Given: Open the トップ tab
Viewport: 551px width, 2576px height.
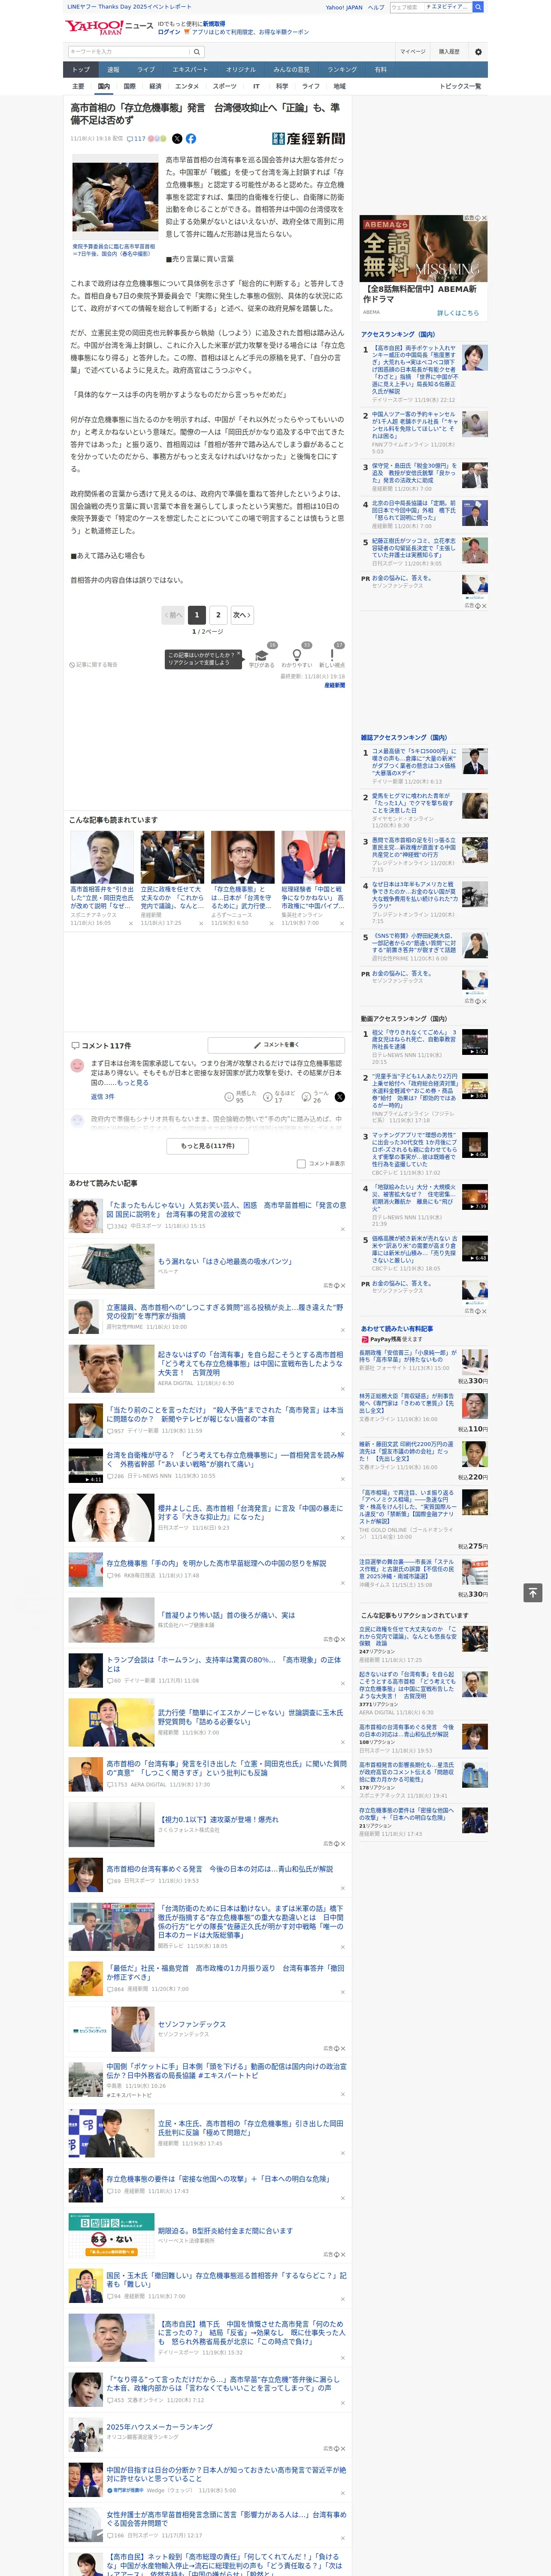Looking at the screenshot, I should [x=81, y=70].
